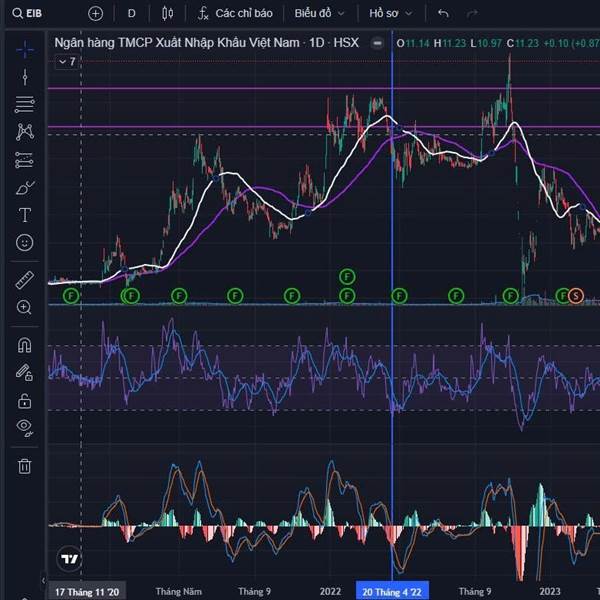Click the 2022 time axis label

pyautogui.click(x=330, y=591)
